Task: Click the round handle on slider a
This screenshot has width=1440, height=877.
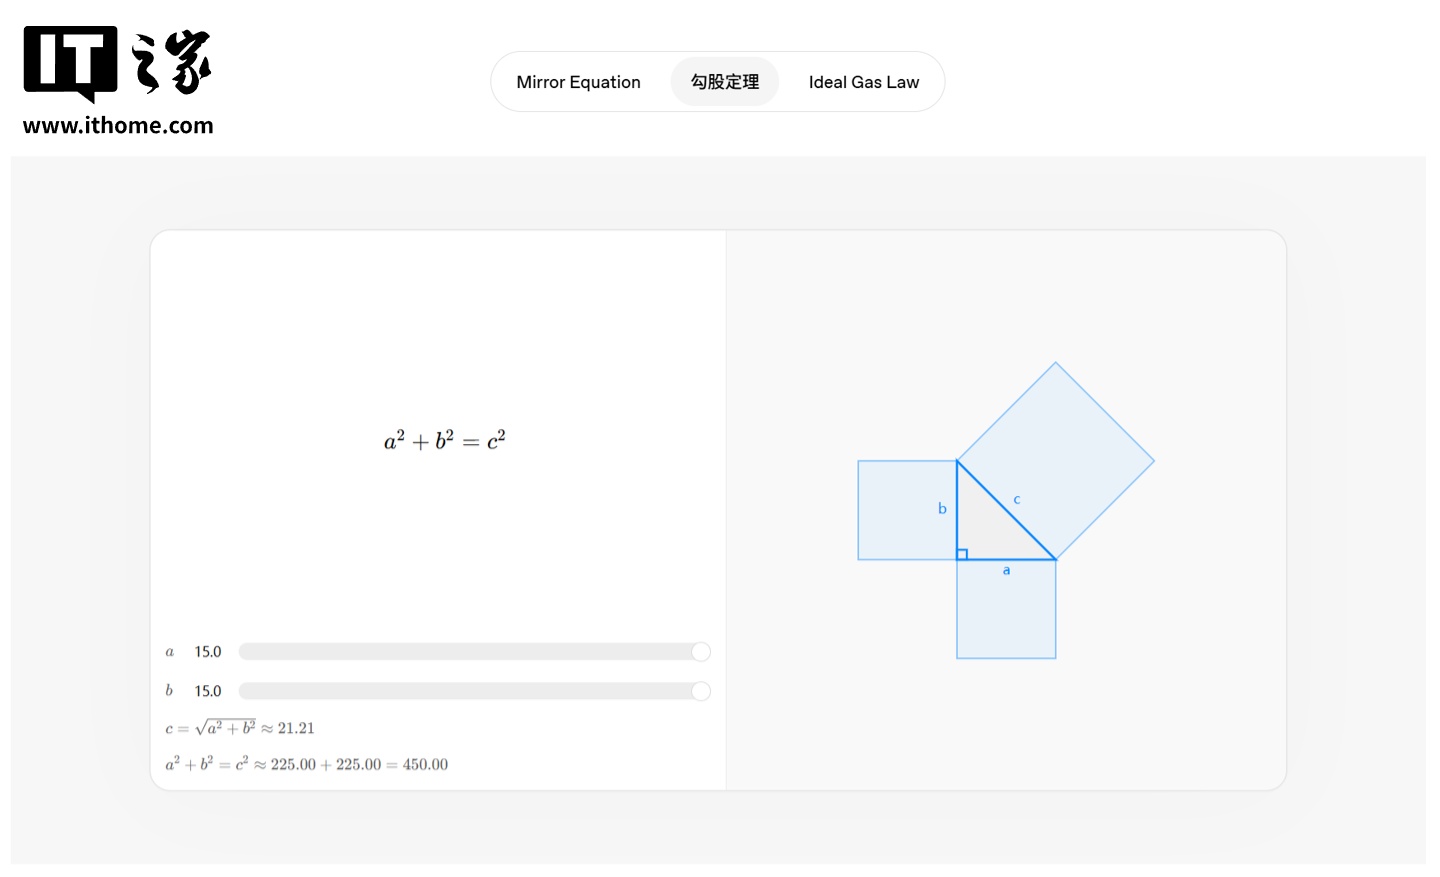Action: click(701, 652)
